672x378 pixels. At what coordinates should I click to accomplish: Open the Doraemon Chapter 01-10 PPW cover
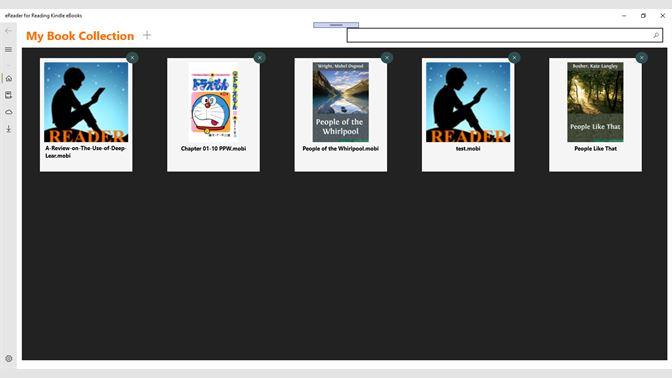pyautogui.click(x=213, y=102)
